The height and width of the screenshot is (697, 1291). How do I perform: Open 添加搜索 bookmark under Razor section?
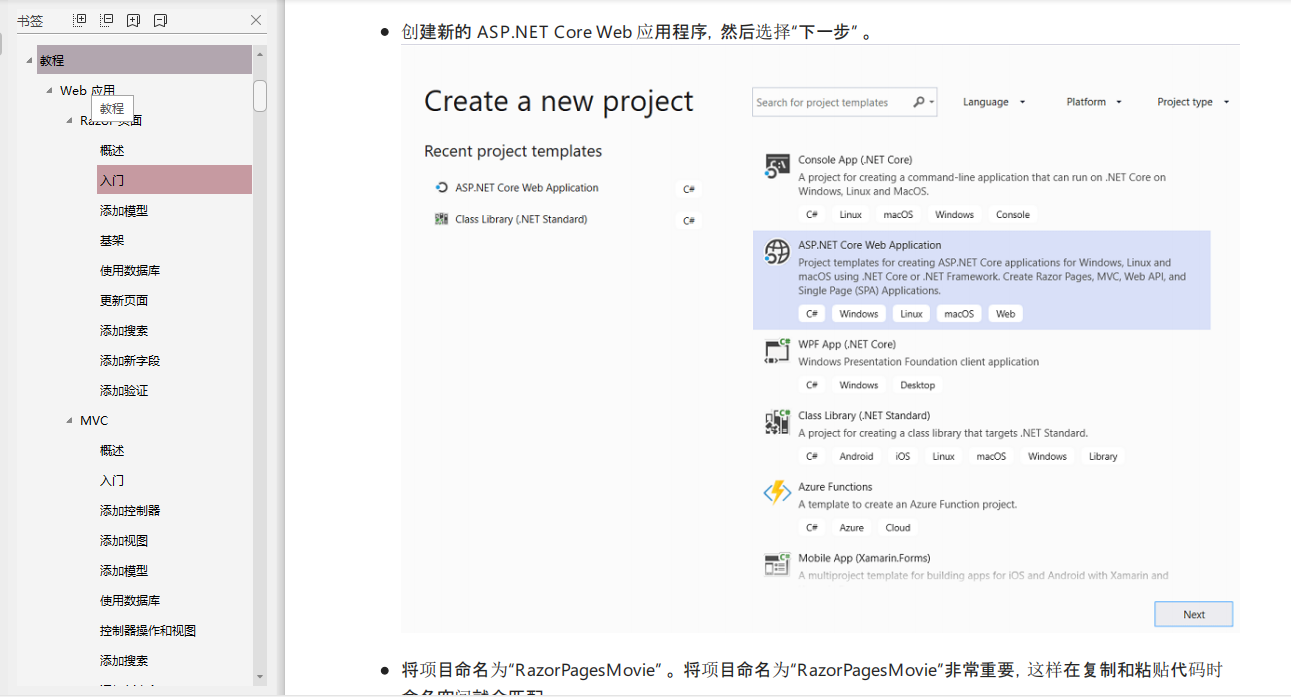click(124, 330)
